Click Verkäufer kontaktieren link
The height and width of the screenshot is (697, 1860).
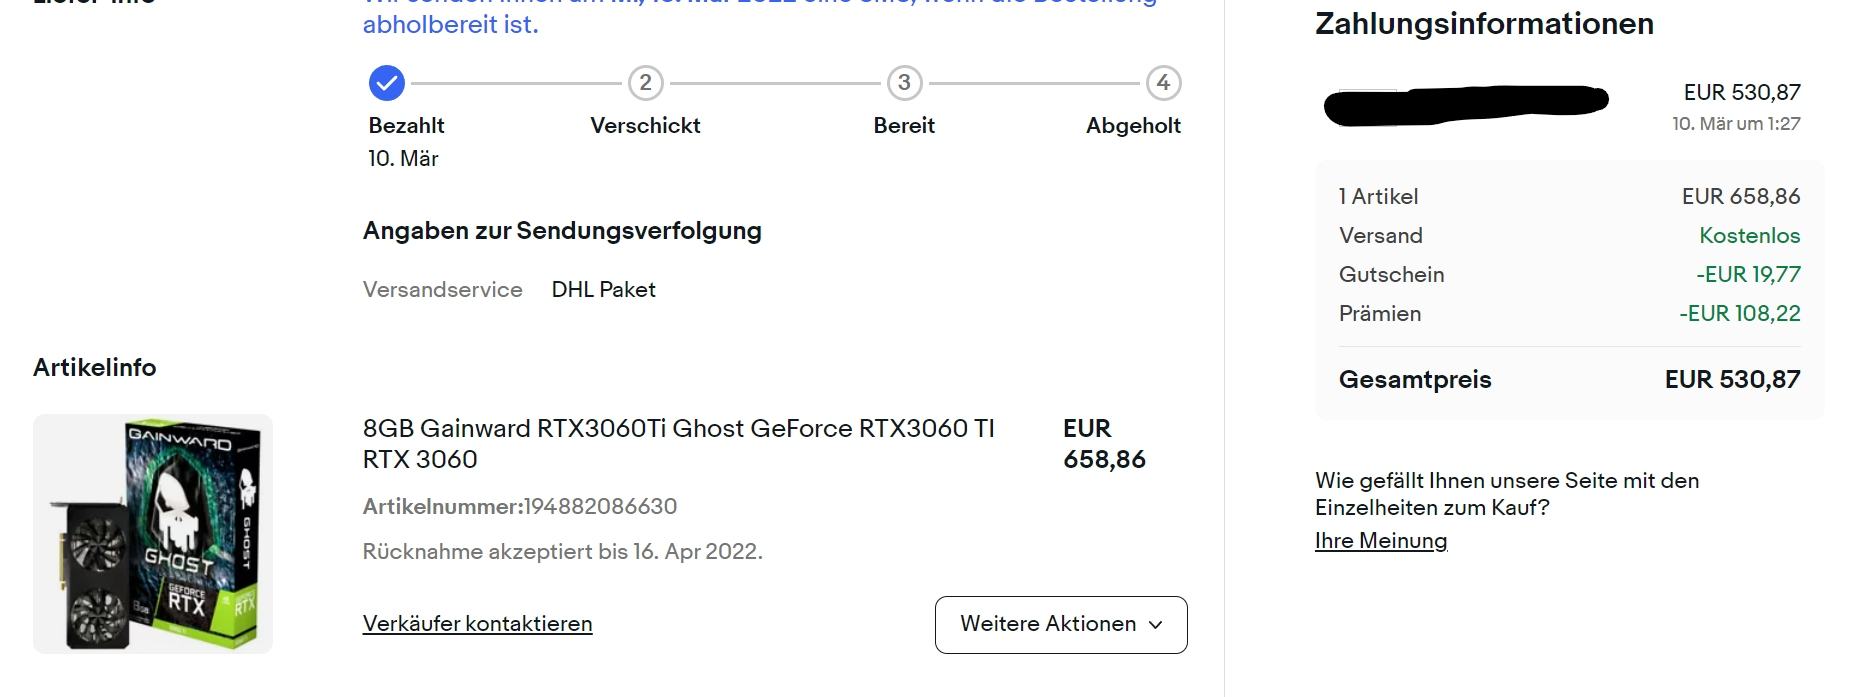(477, 624)
